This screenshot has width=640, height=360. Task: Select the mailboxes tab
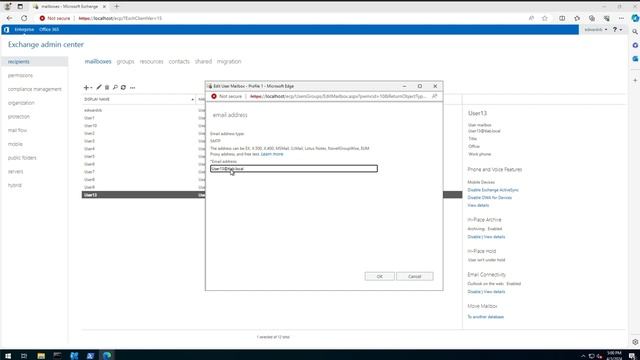click(98, 62)
